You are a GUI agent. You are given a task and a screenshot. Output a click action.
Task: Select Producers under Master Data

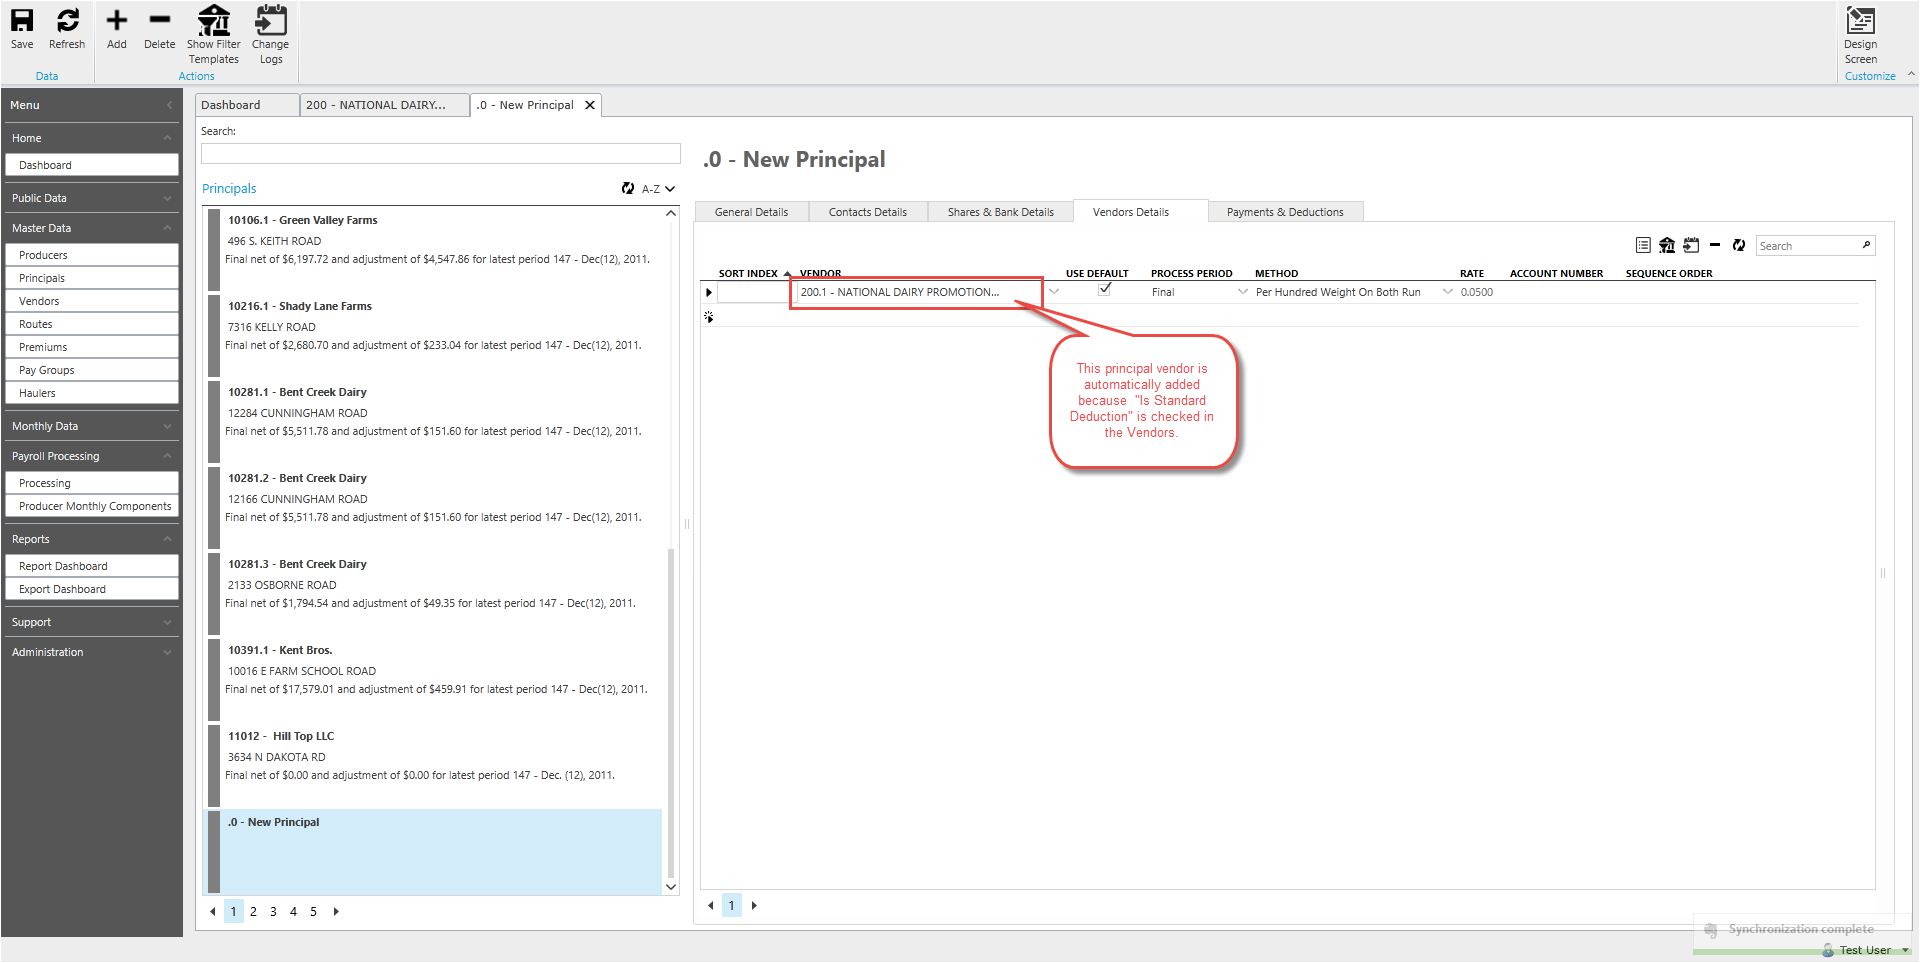point(91,254)
